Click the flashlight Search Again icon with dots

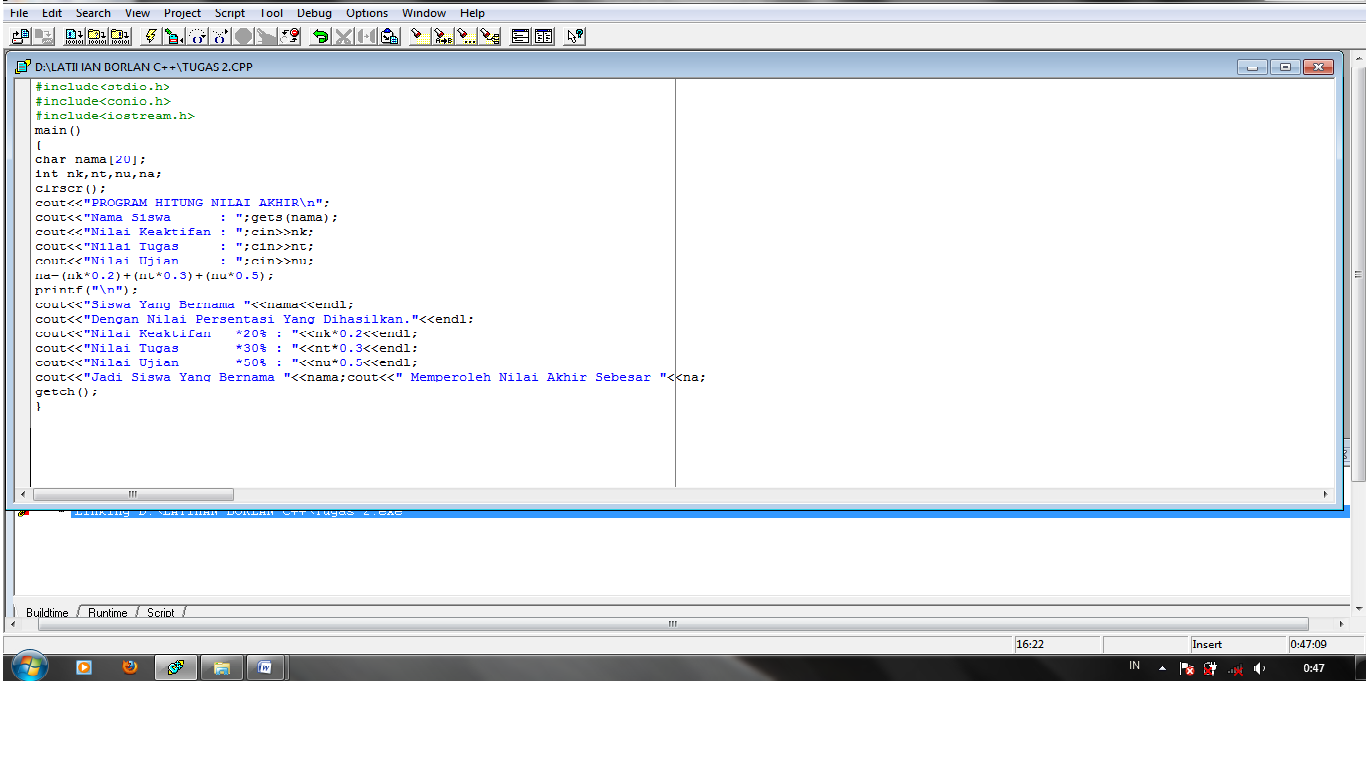pyautogui.click(x=466, y=36)
